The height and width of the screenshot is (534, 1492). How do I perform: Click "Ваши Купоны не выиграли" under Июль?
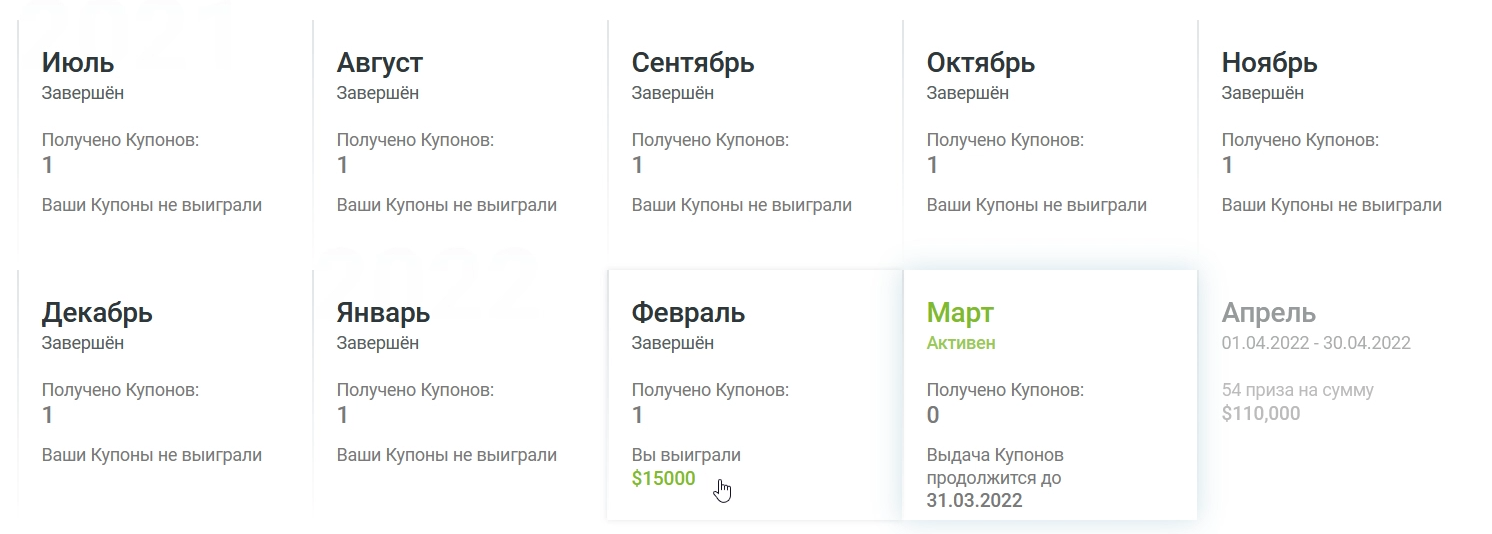(x=152, y=205)
